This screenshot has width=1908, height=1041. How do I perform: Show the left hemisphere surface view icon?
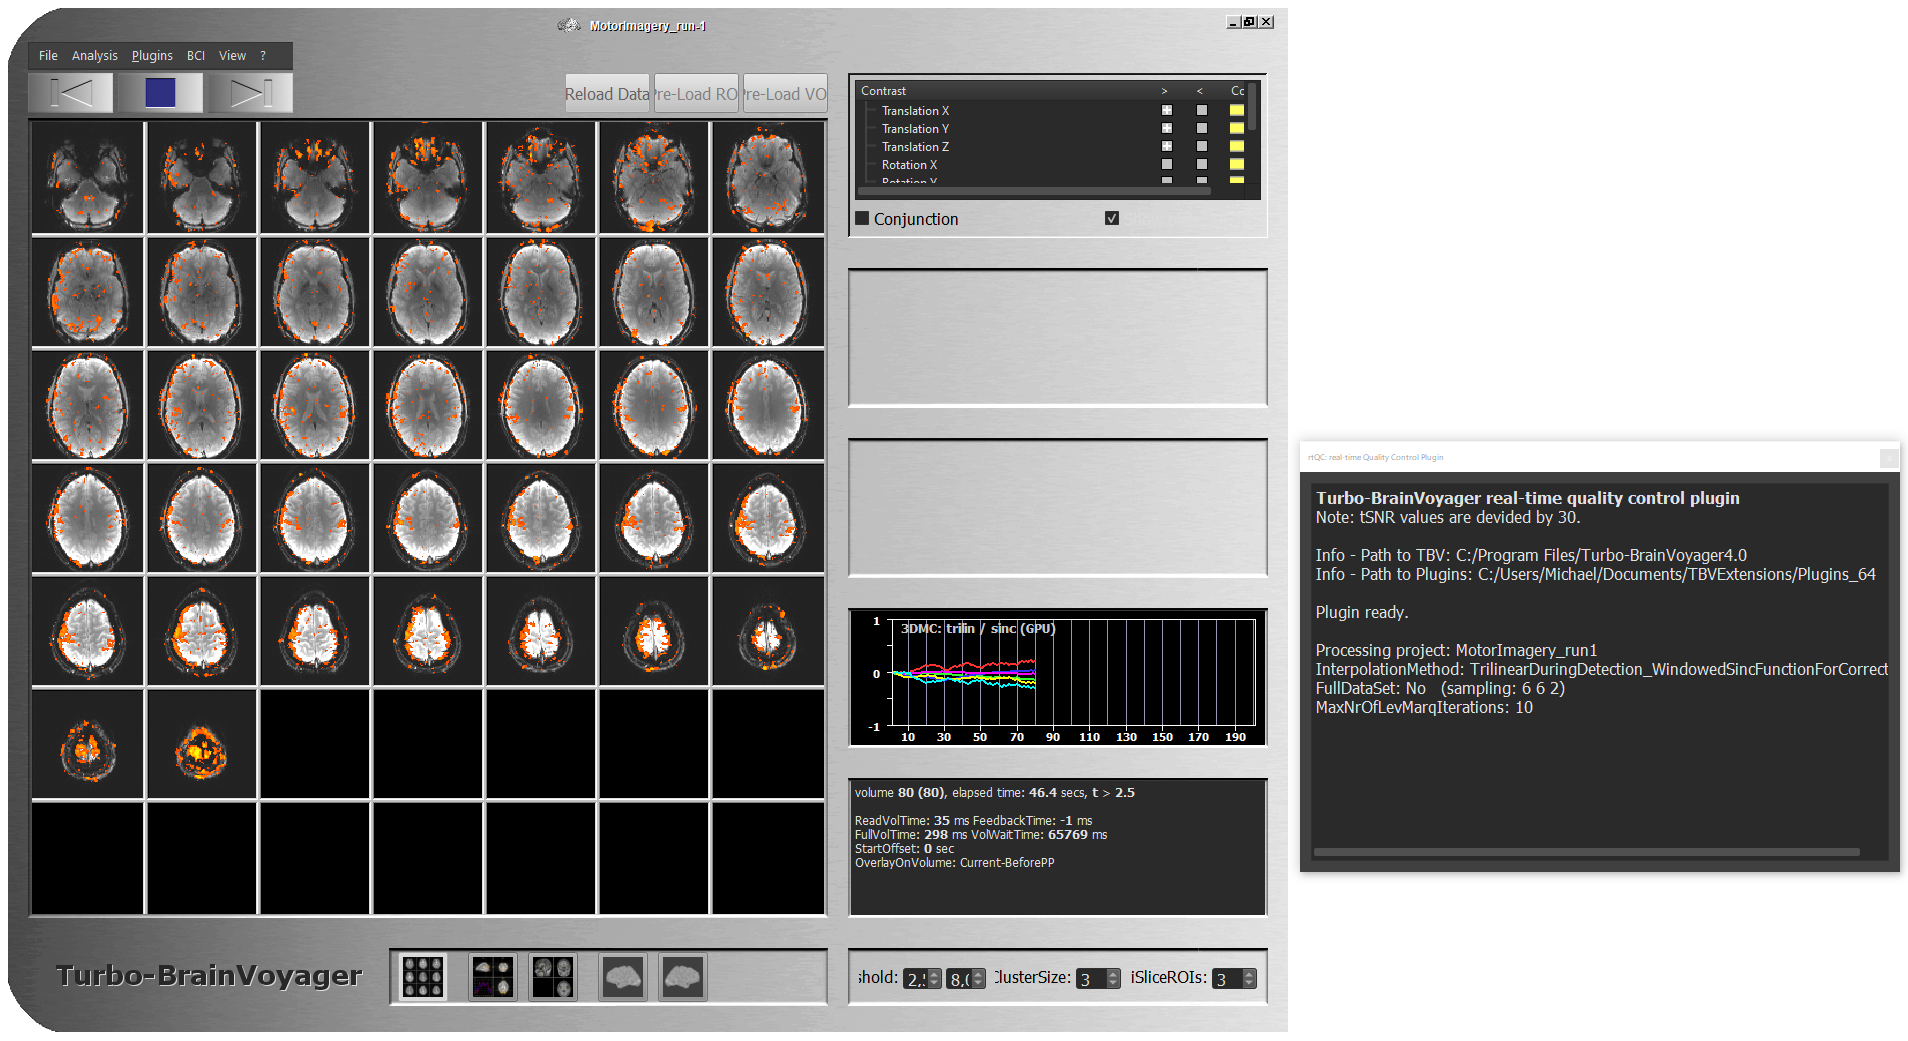623,977
